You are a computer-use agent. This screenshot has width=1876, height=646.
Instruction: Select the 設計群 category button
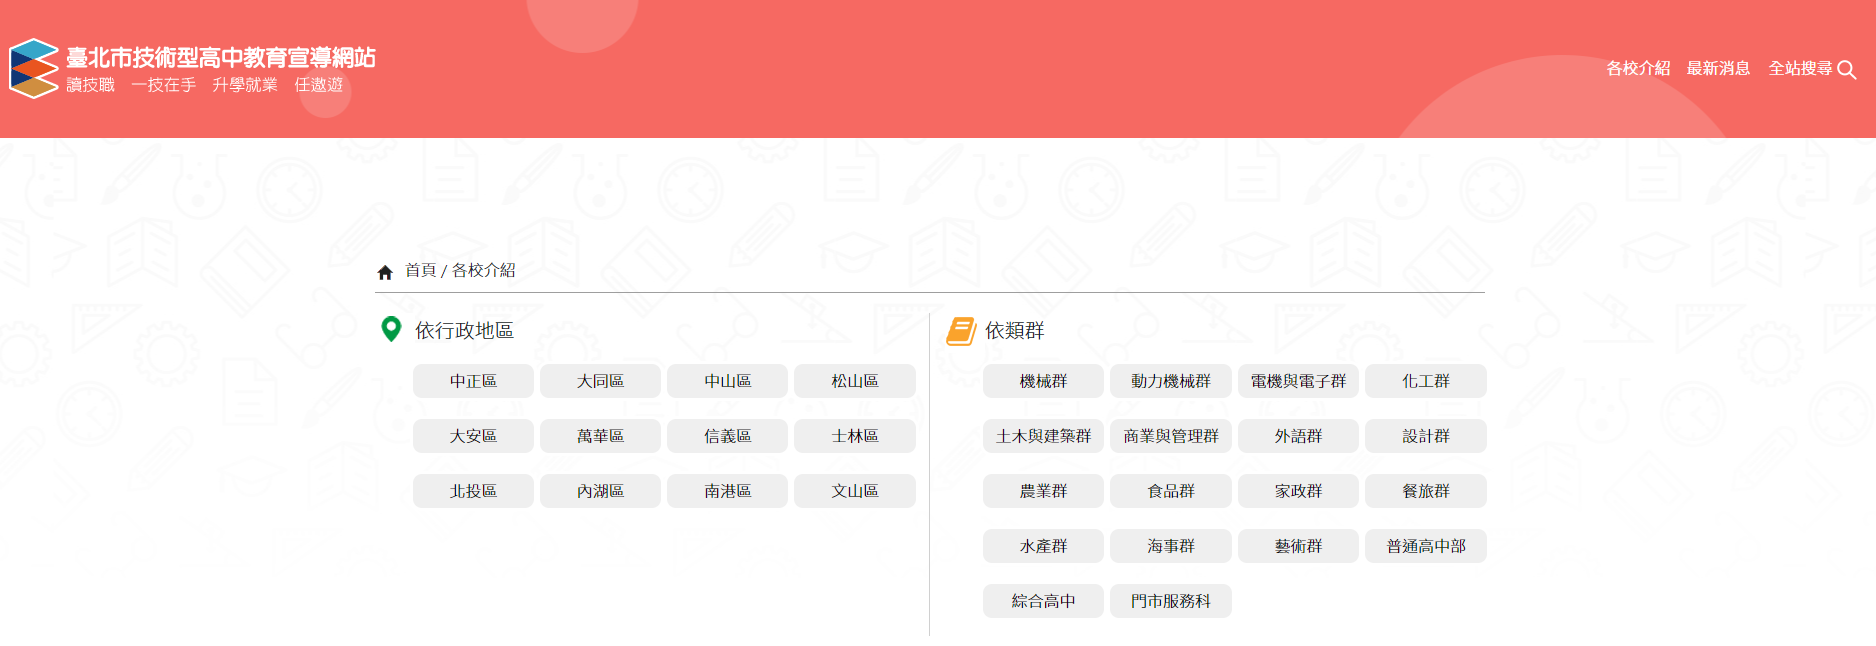click(x=1425, y=436)
